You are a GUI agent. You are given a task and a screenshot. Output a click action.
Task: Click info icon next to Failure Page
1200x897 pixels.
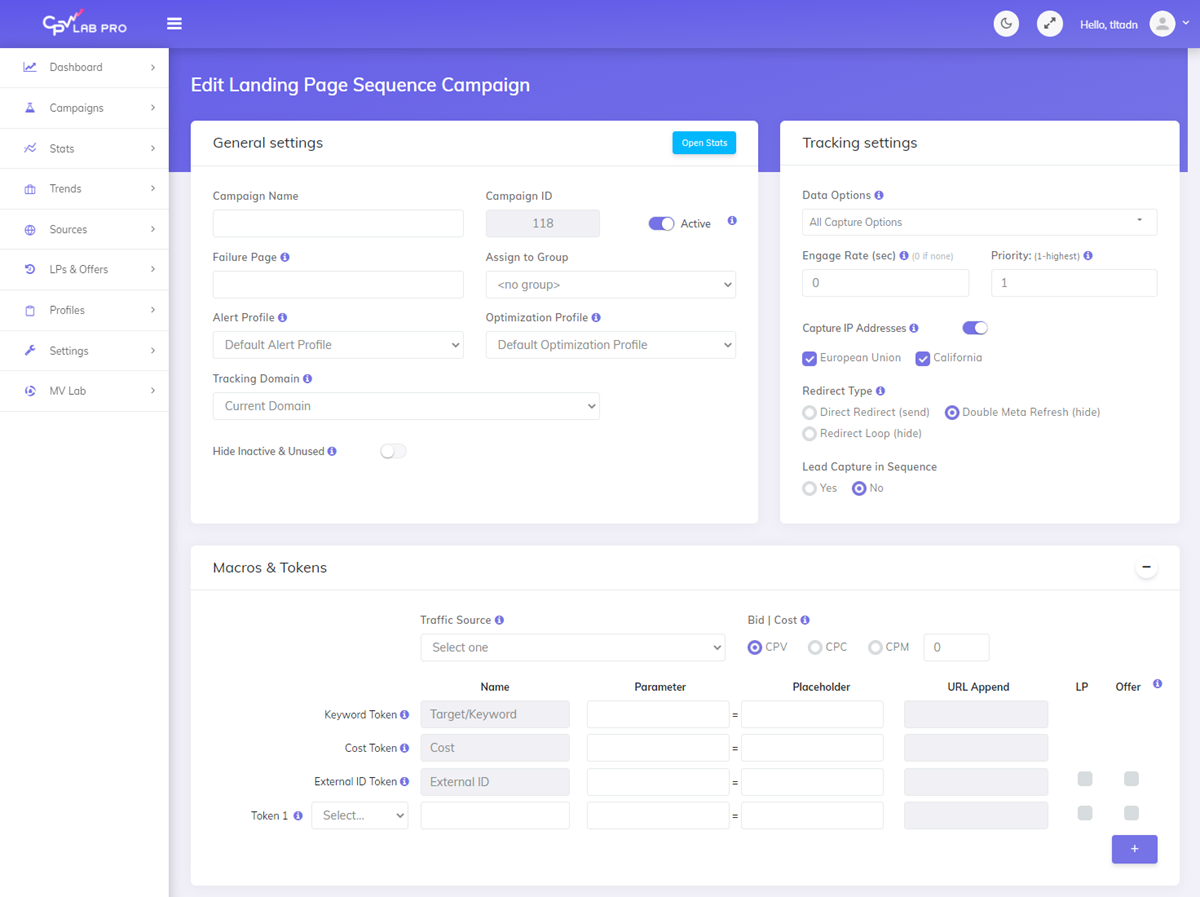pyautogui.click(x=285, y=257)
